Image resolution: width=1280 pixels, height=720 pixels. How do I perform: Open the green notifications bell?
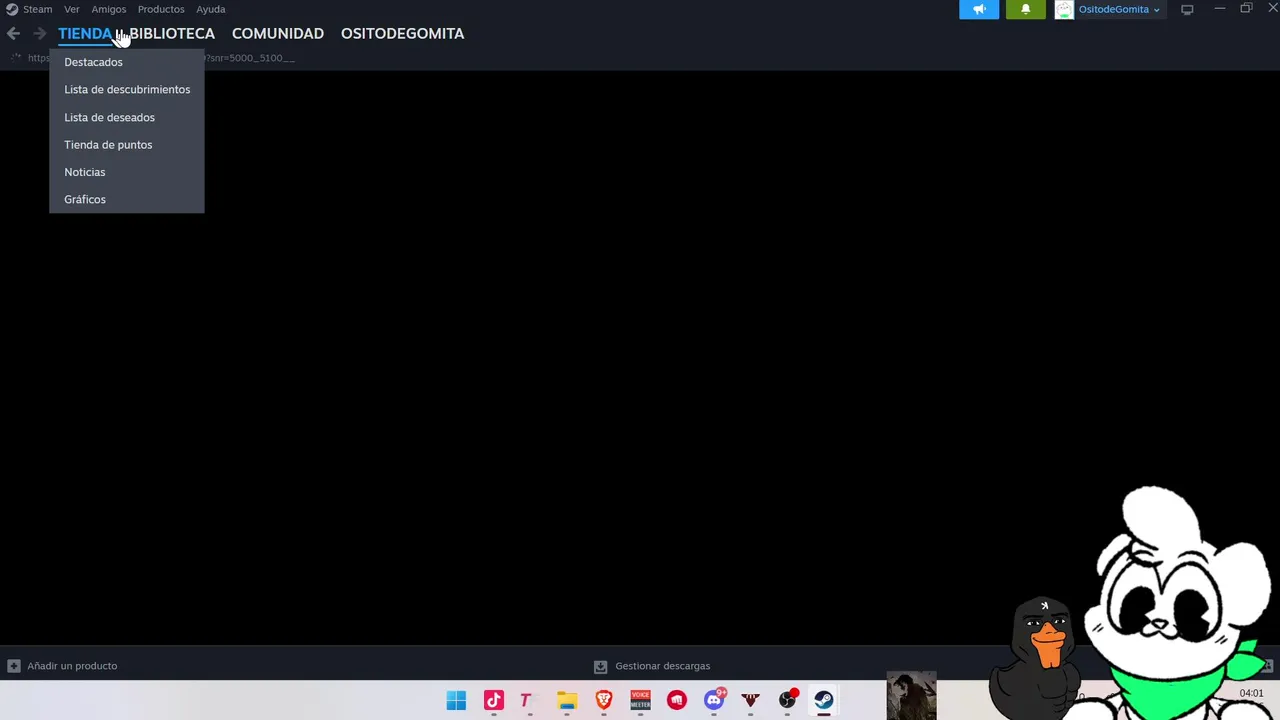[1025, 9]
